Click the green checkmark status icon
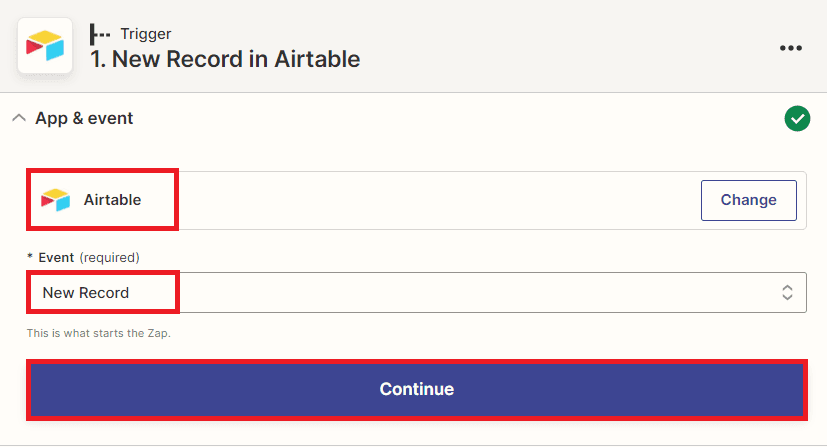Screen dimensions: 827x447 click(797, 119)
